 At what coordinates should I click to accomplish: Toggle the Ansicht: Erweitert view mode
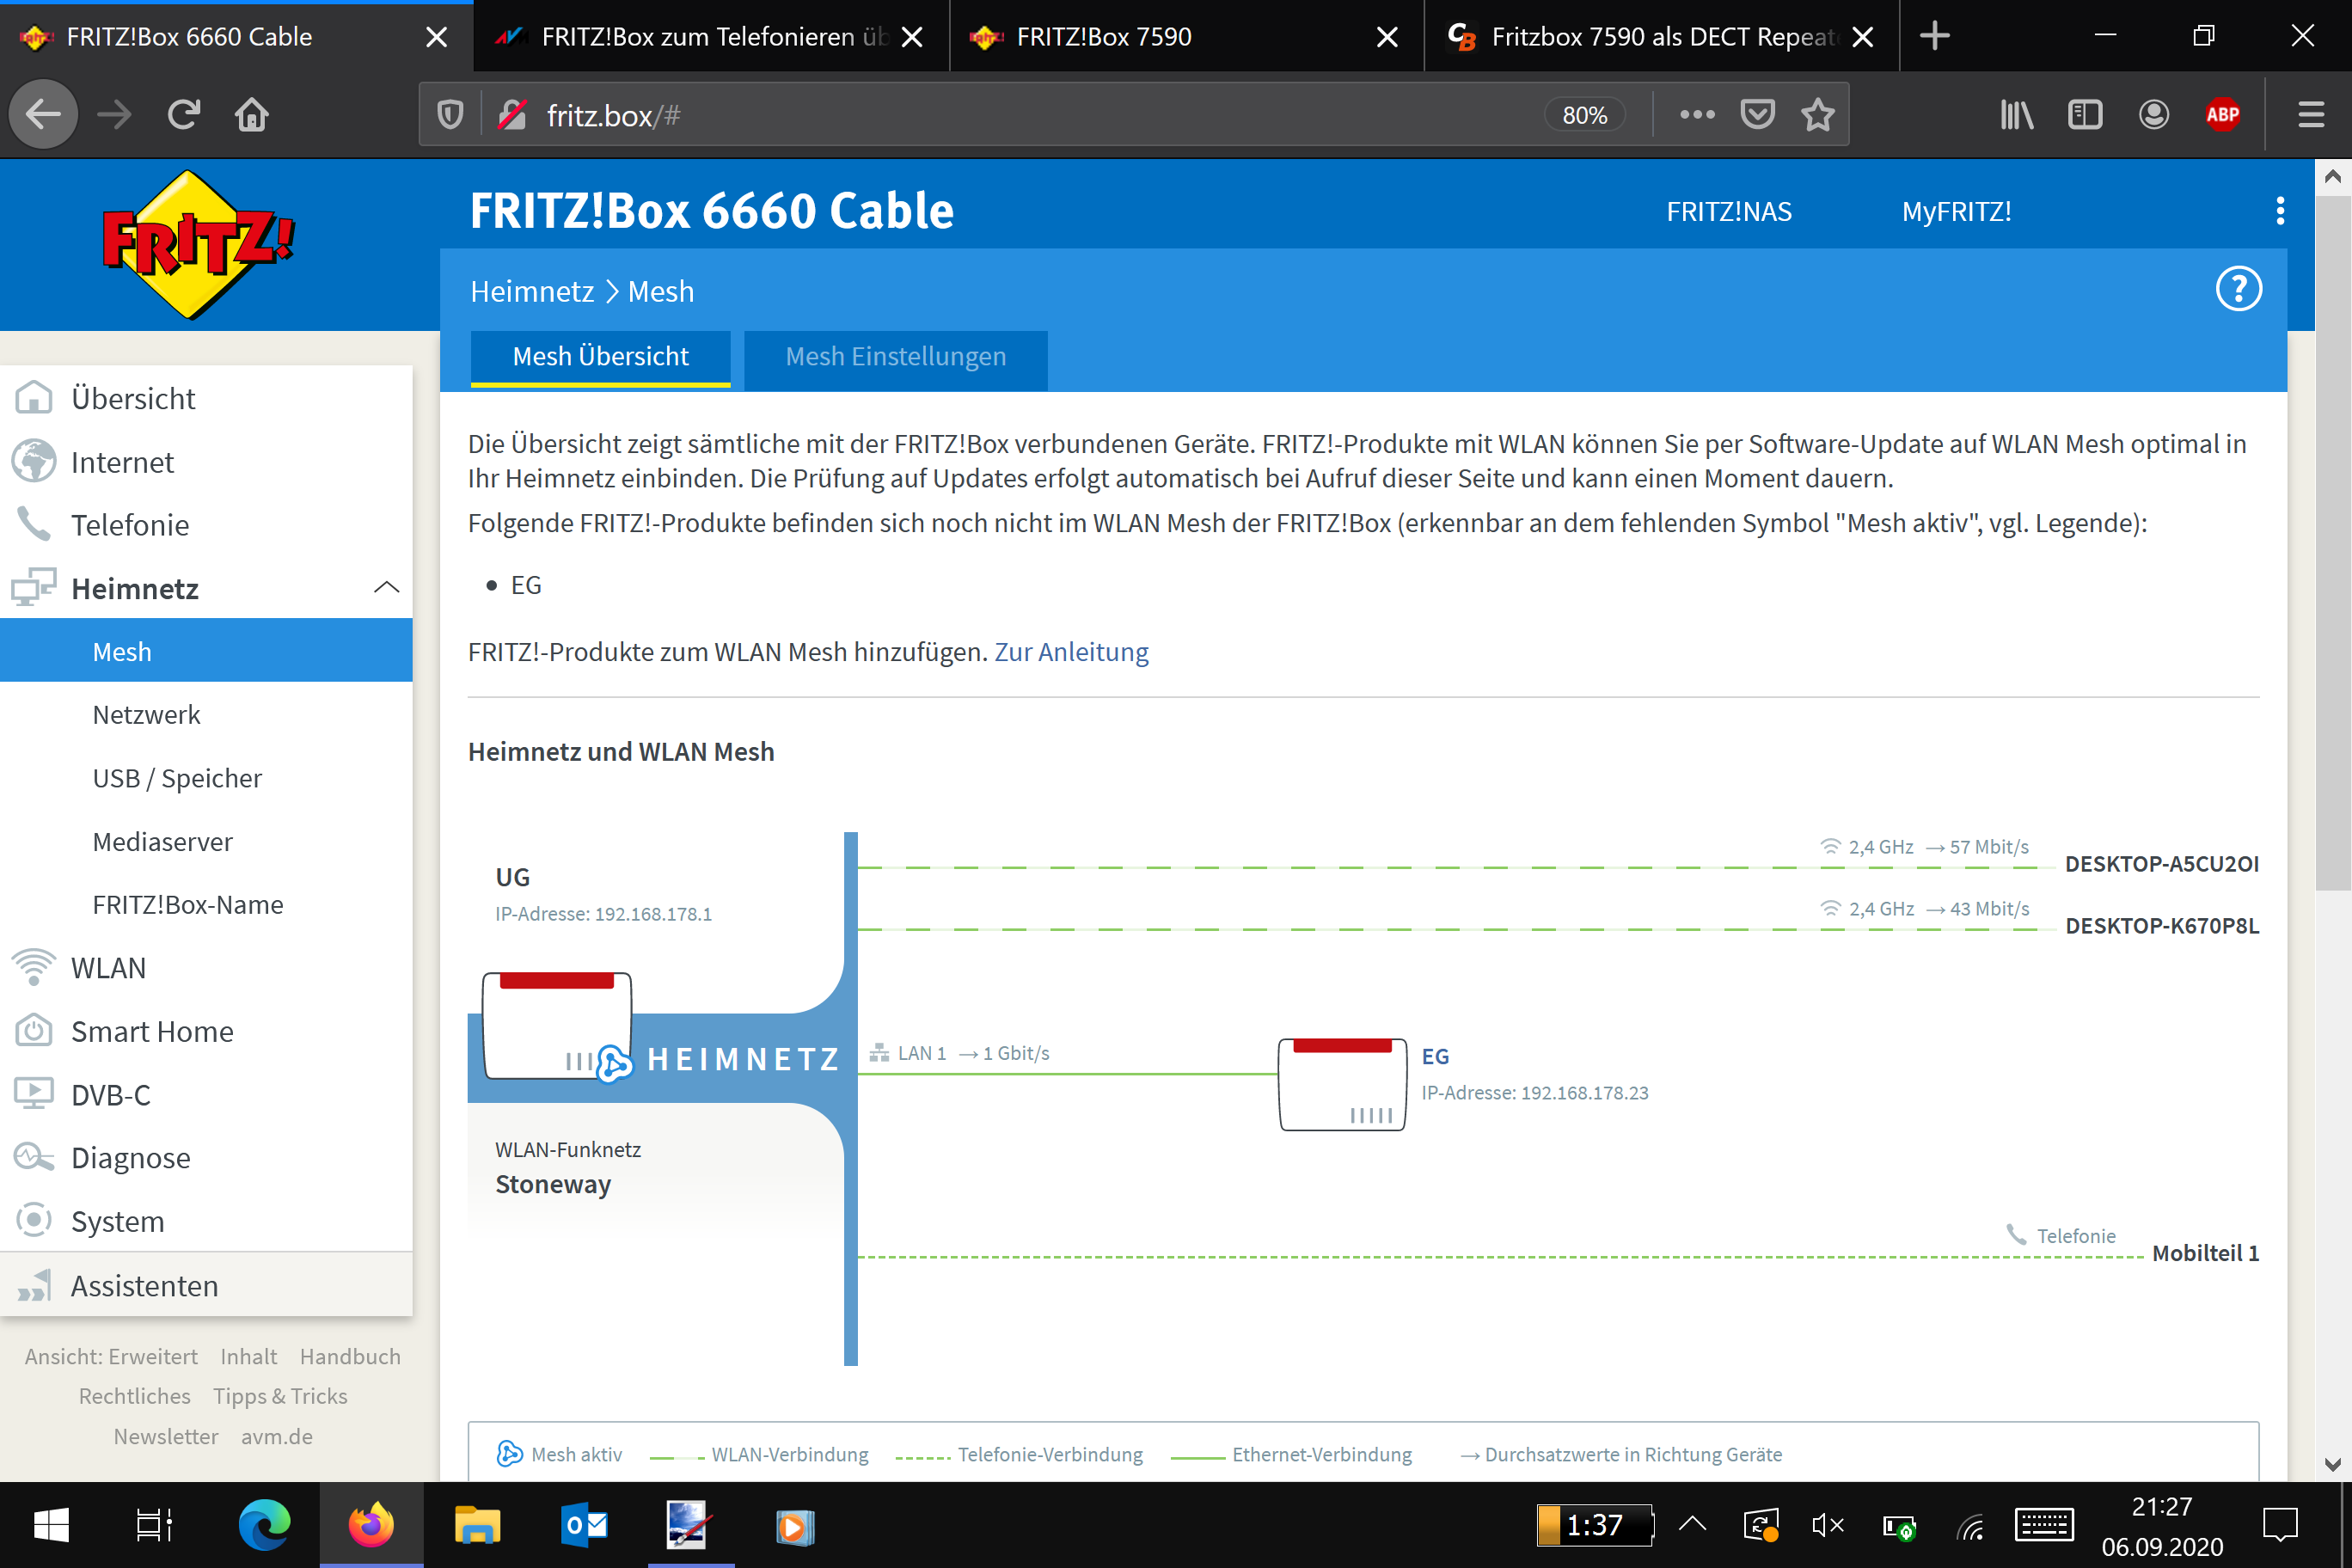point(111,1356)
